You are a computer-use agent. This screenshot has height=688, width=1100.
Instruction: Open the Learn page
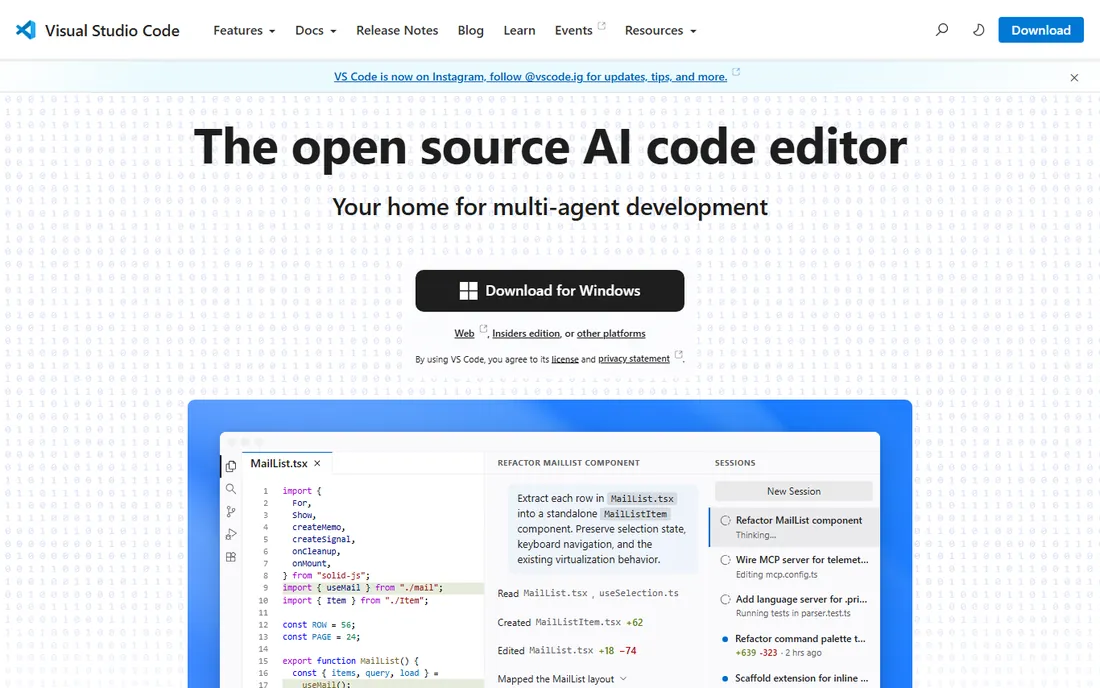pyautogui.click(x=519, y=30)
